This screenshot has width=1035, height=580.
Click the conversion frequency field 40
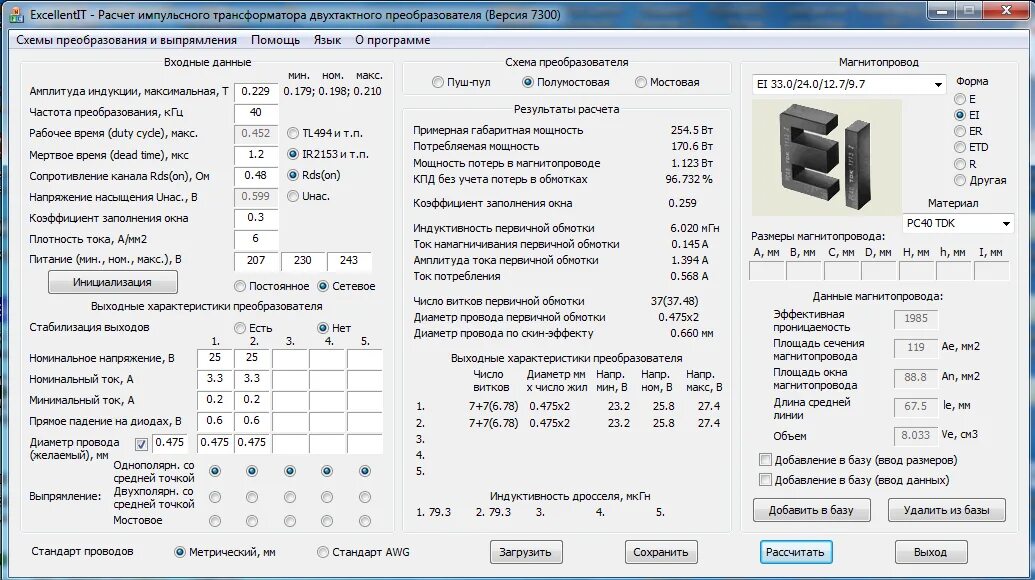[256, 113]
